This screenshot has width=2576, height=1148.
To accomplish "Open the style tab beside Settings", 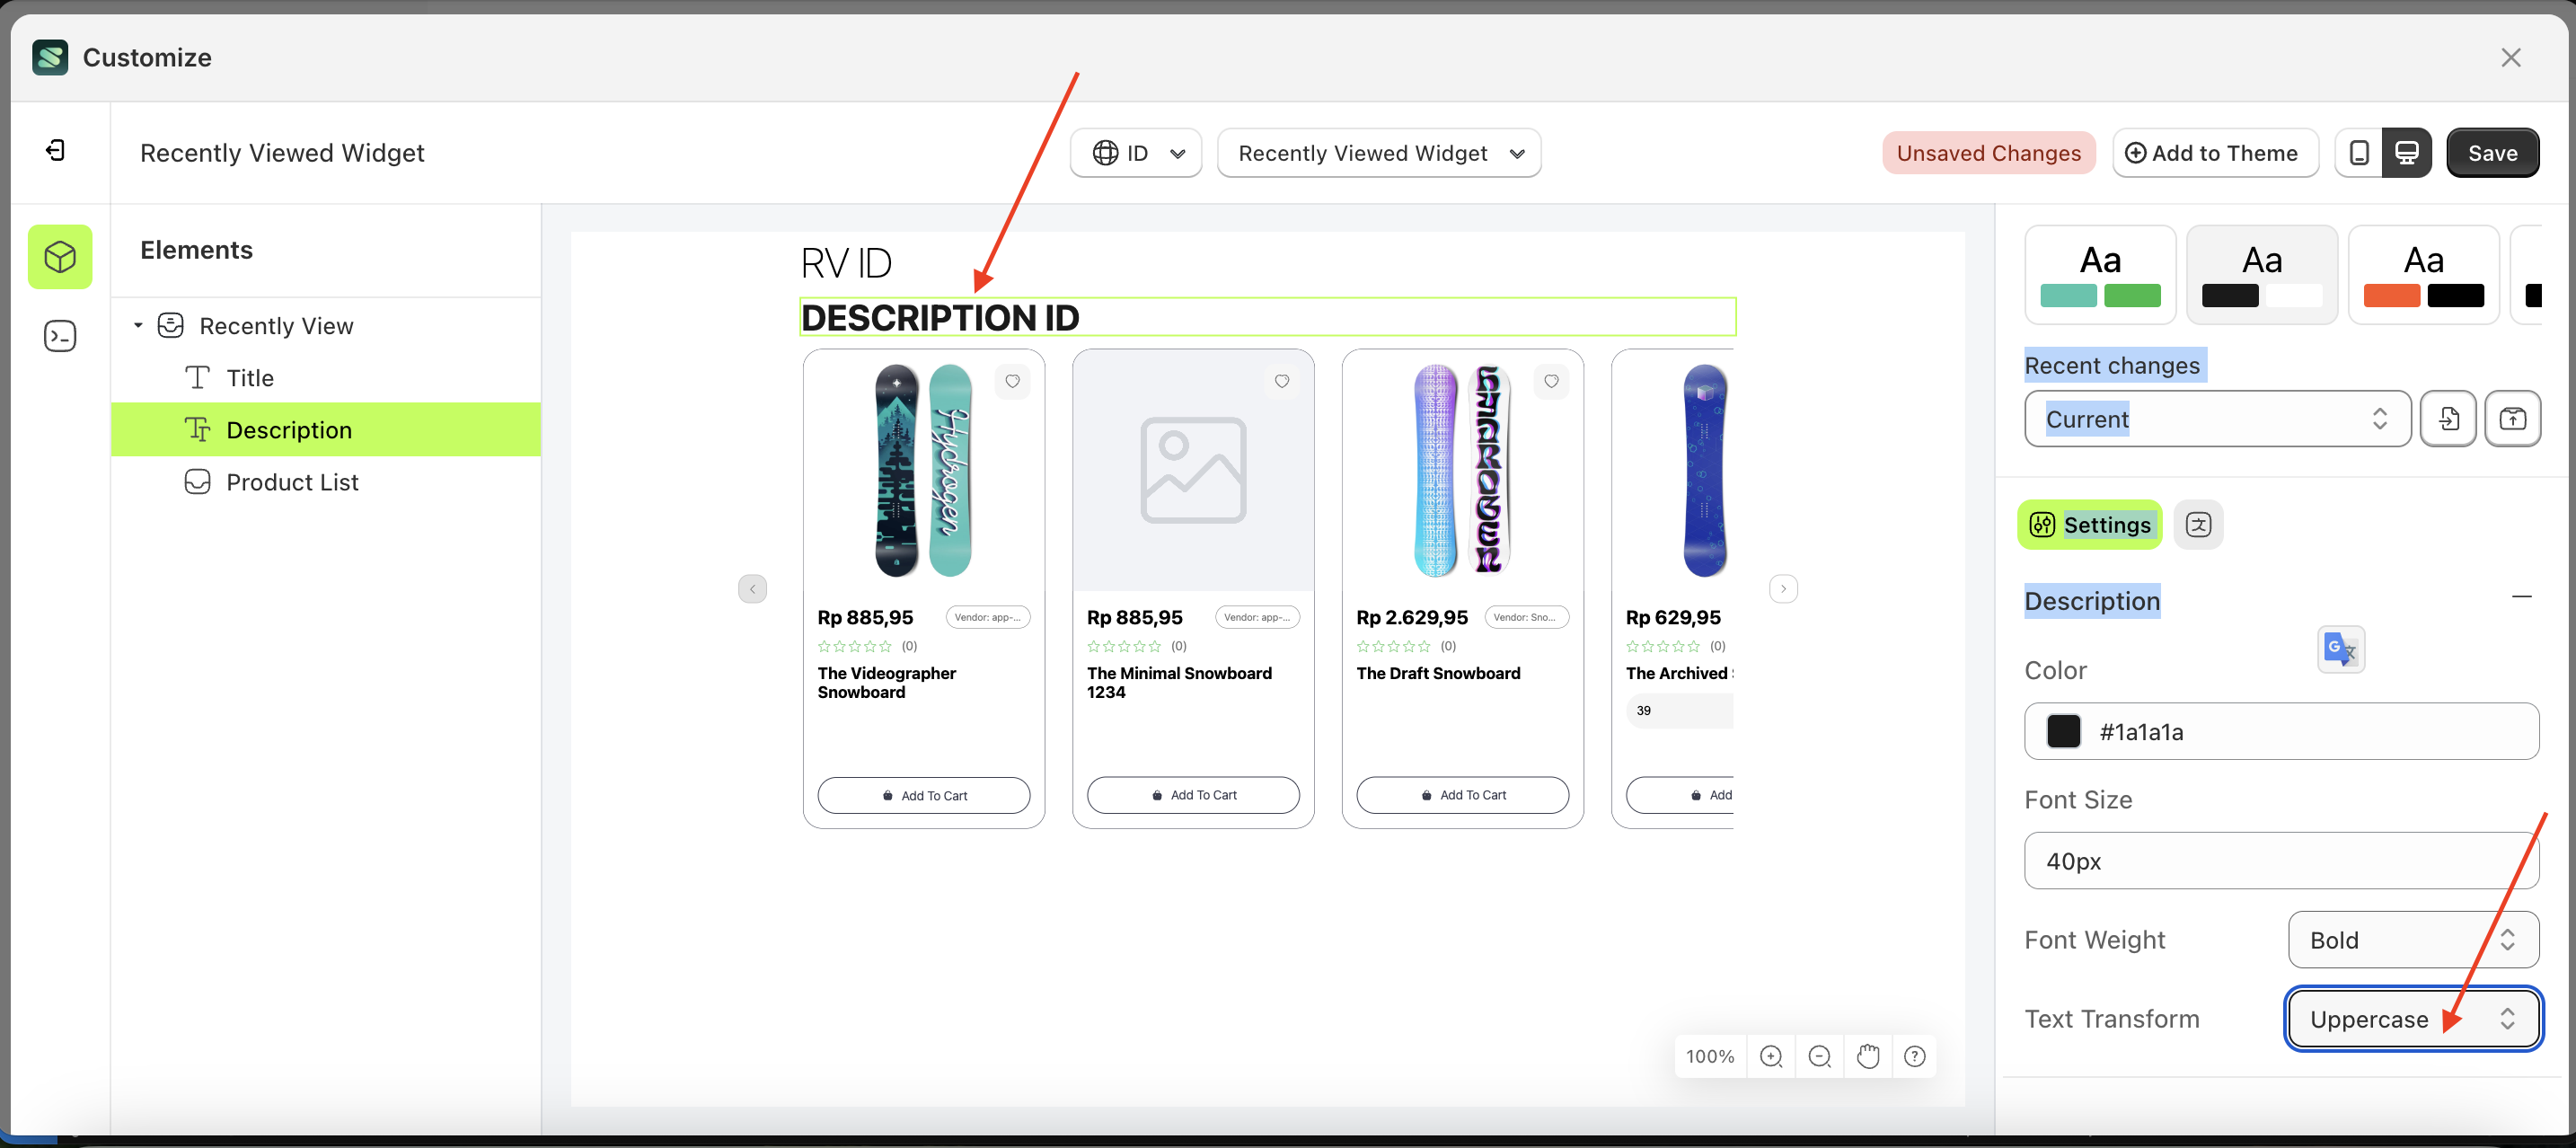I will coord(2199,524).
